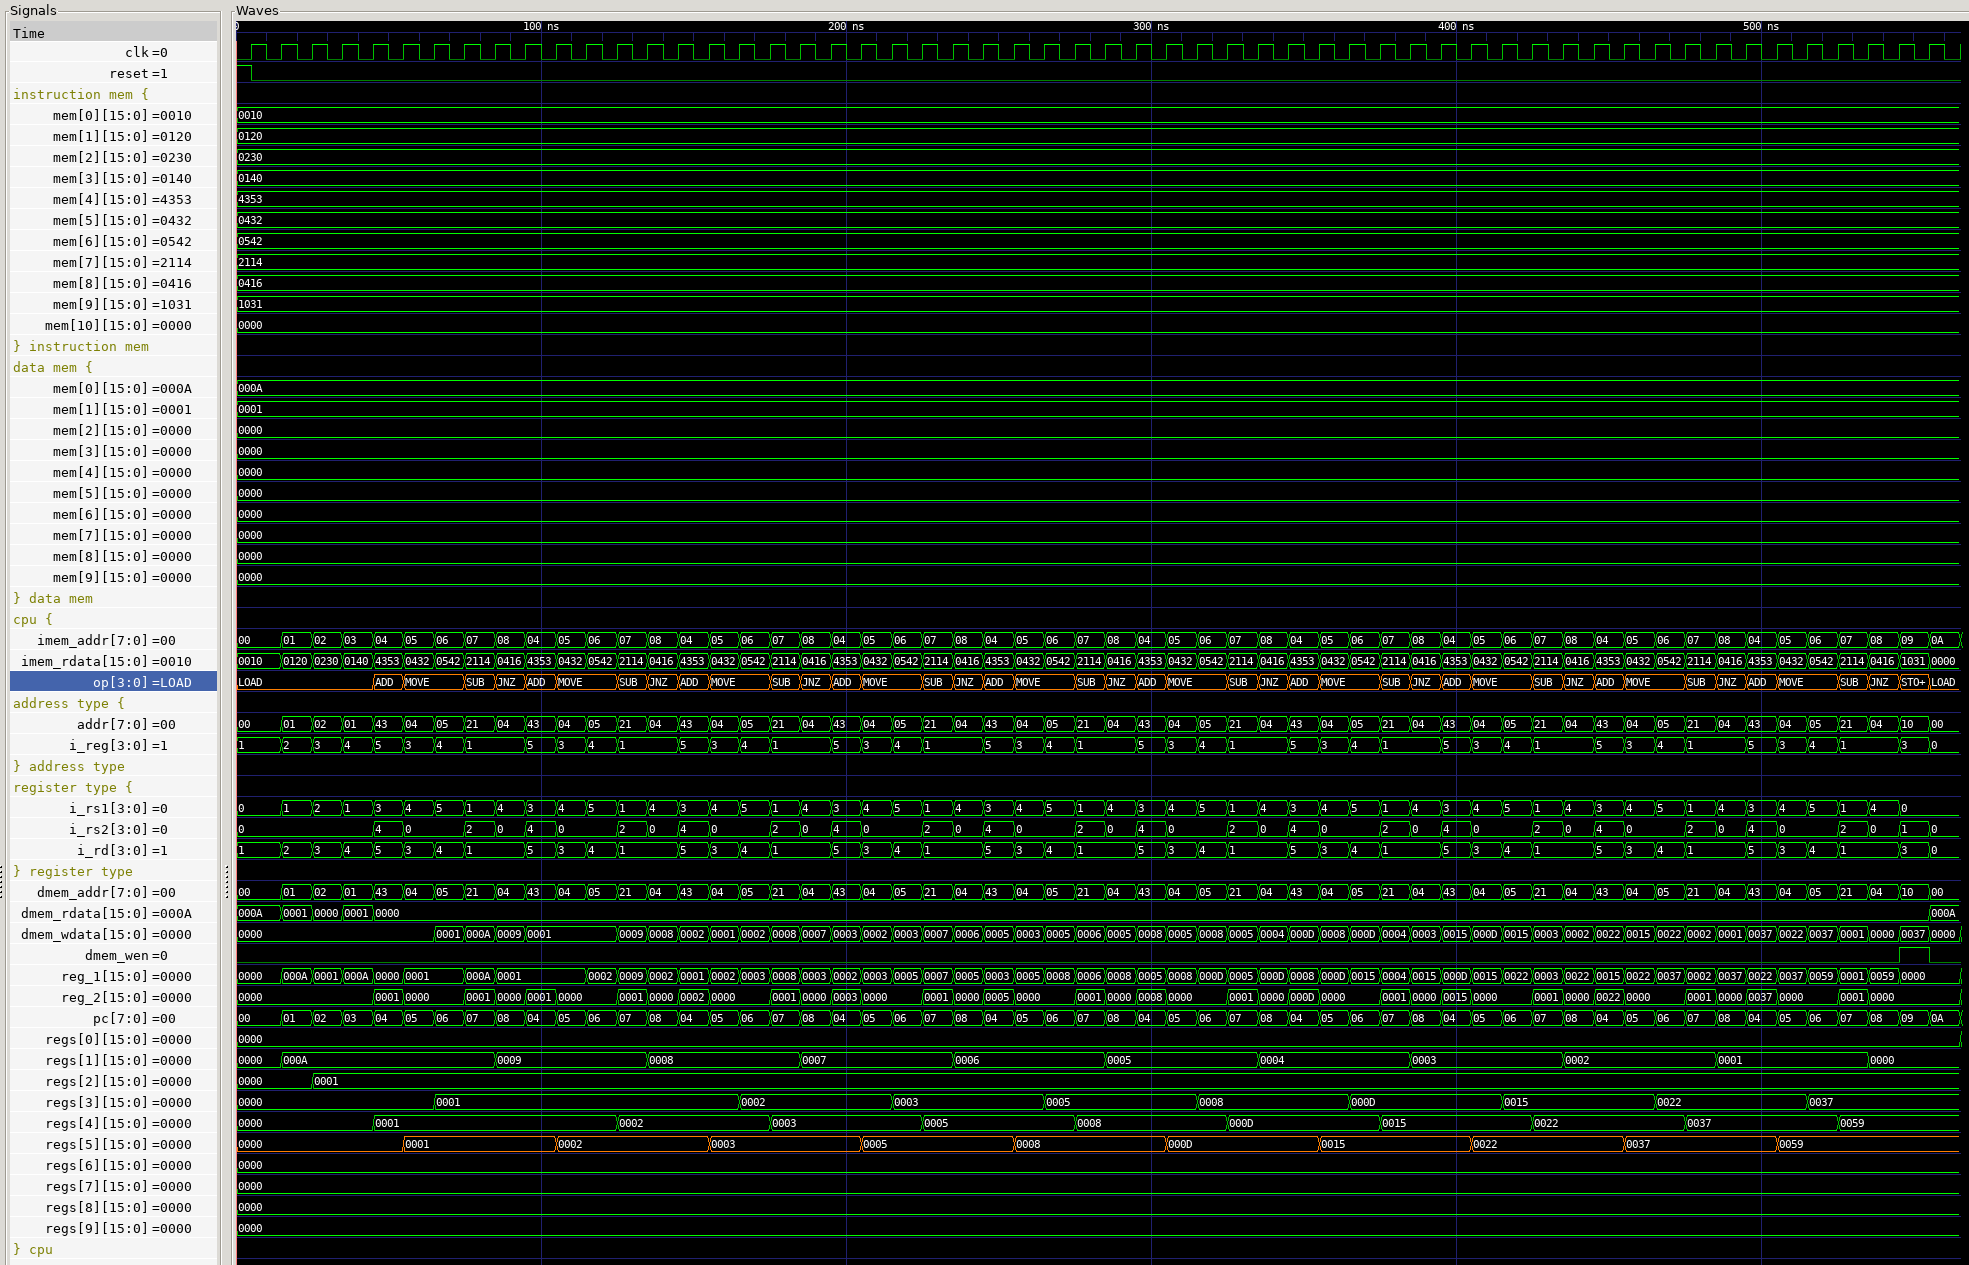
Task: Click the 0059 value in regs[5] waveform
Action: point(1791,1144)
